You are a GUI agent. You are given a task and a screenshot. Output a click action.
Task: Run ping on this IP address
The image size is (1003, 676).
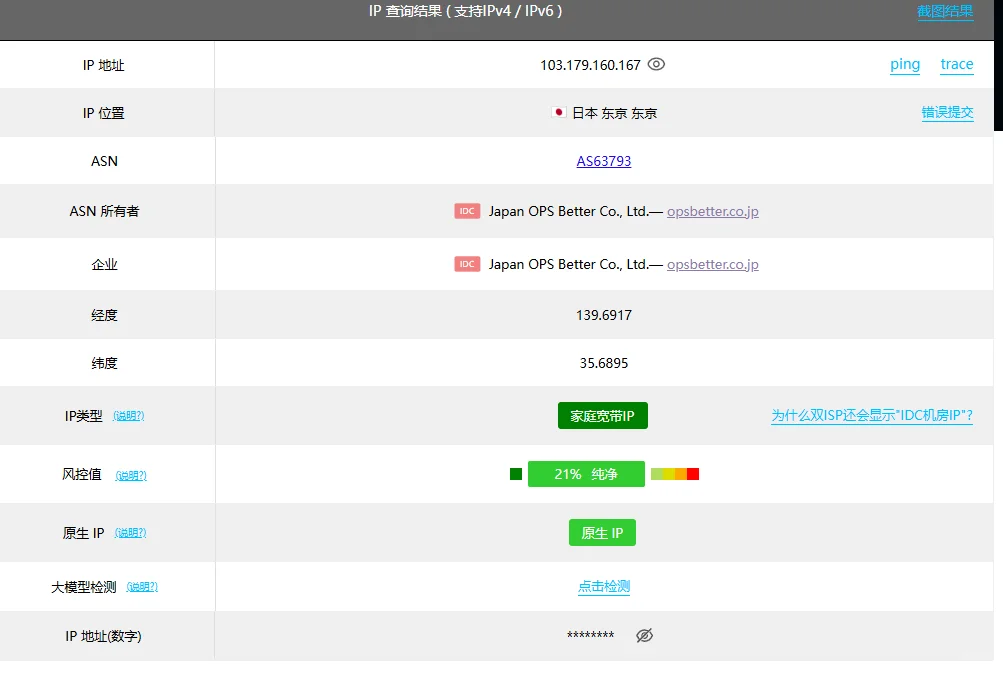pos(905,64)
